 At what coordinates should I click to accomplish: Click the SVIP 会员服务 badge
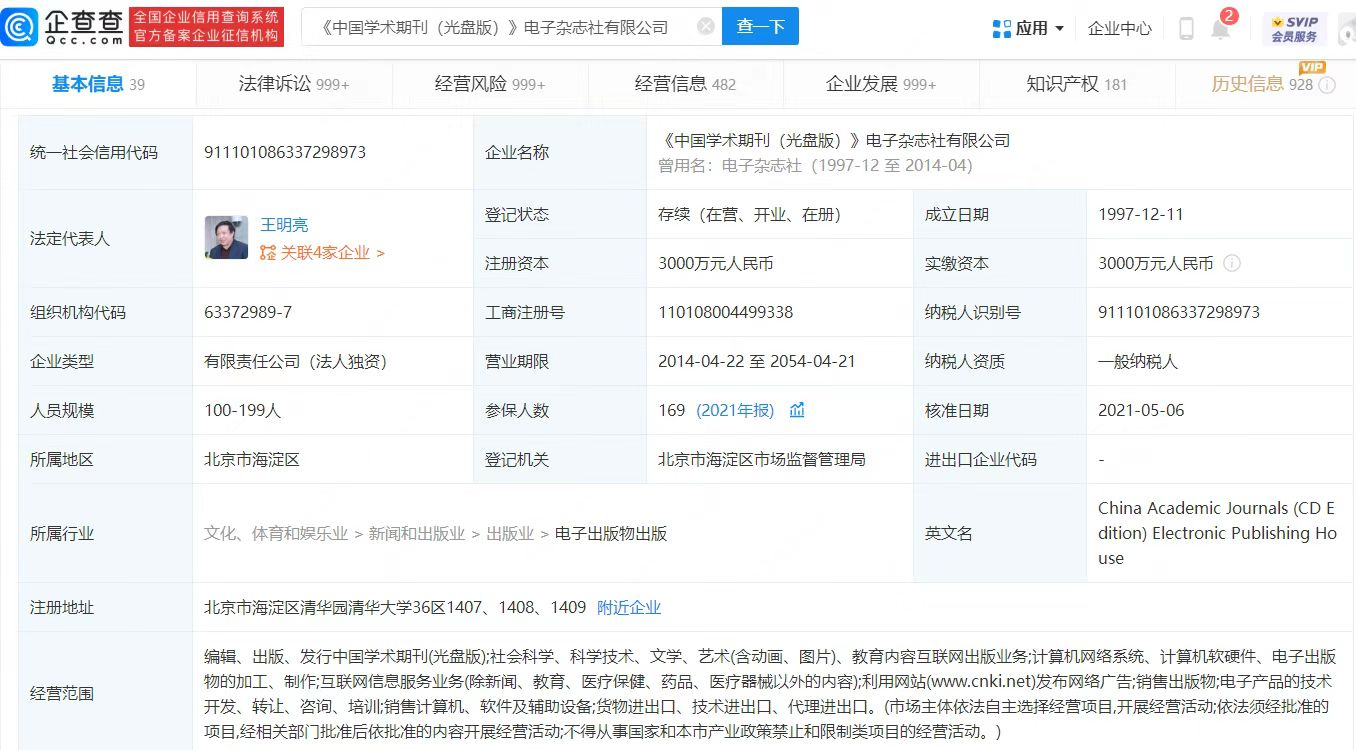pos(1294,29)
